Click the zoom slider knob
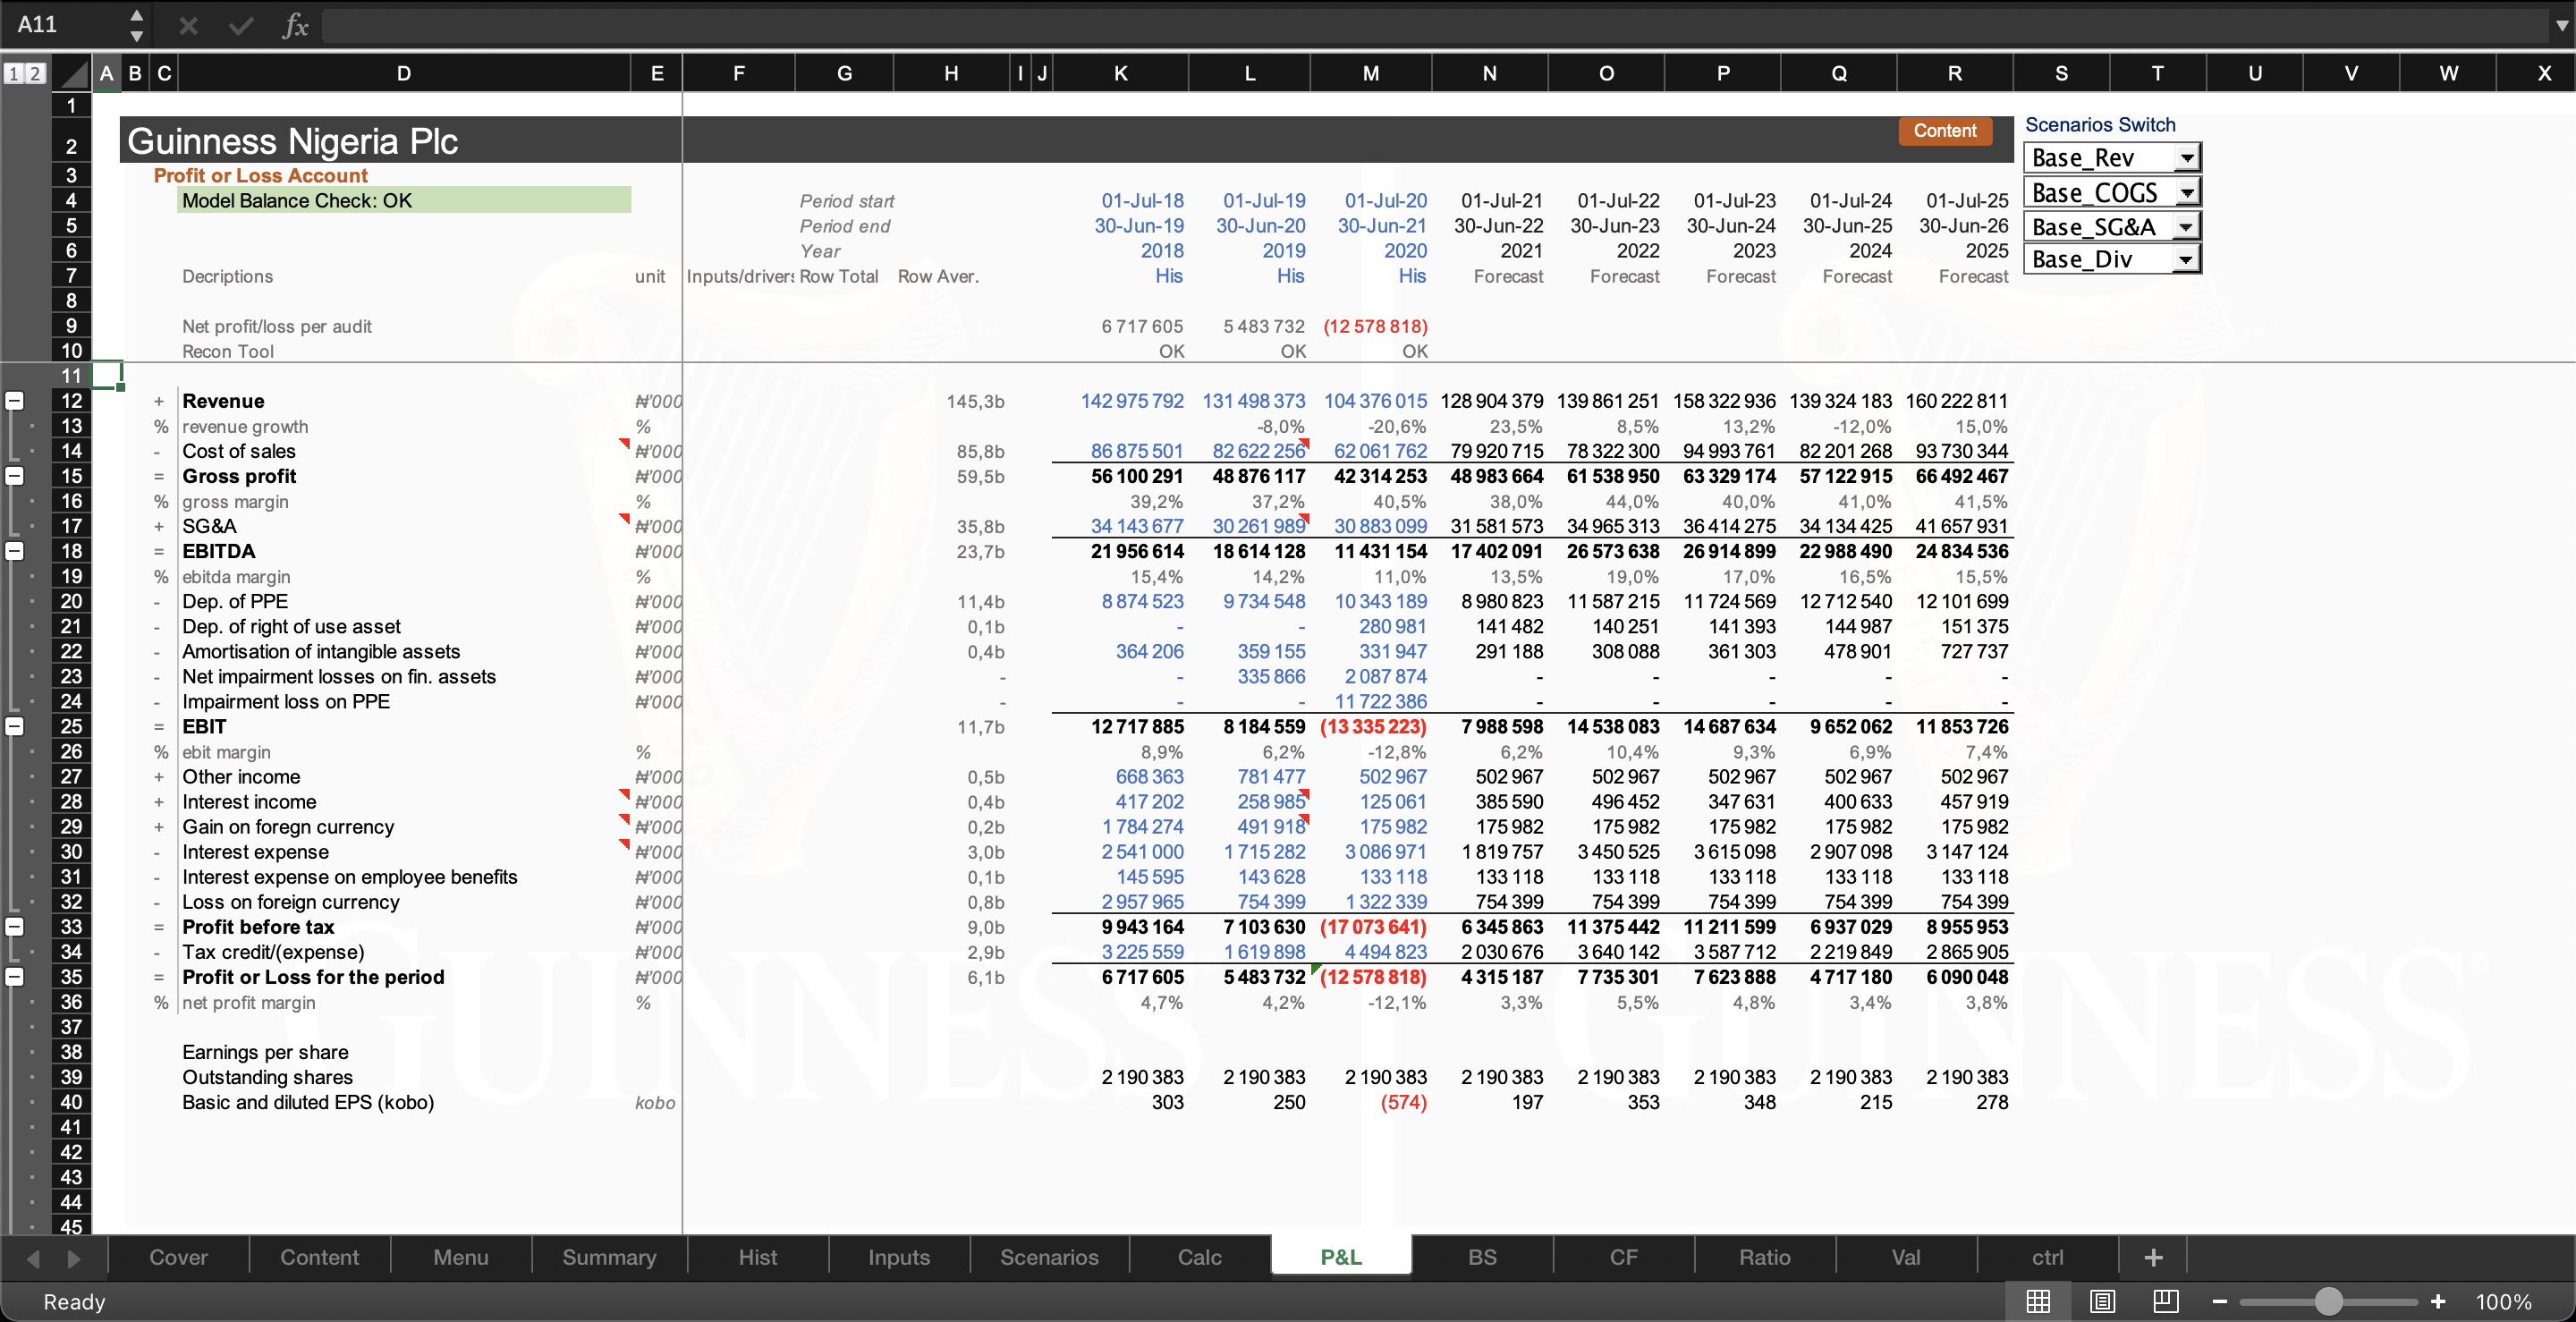Image resolution: width=2576 pixels, height=1322 pixels. pos(2329,1301)
